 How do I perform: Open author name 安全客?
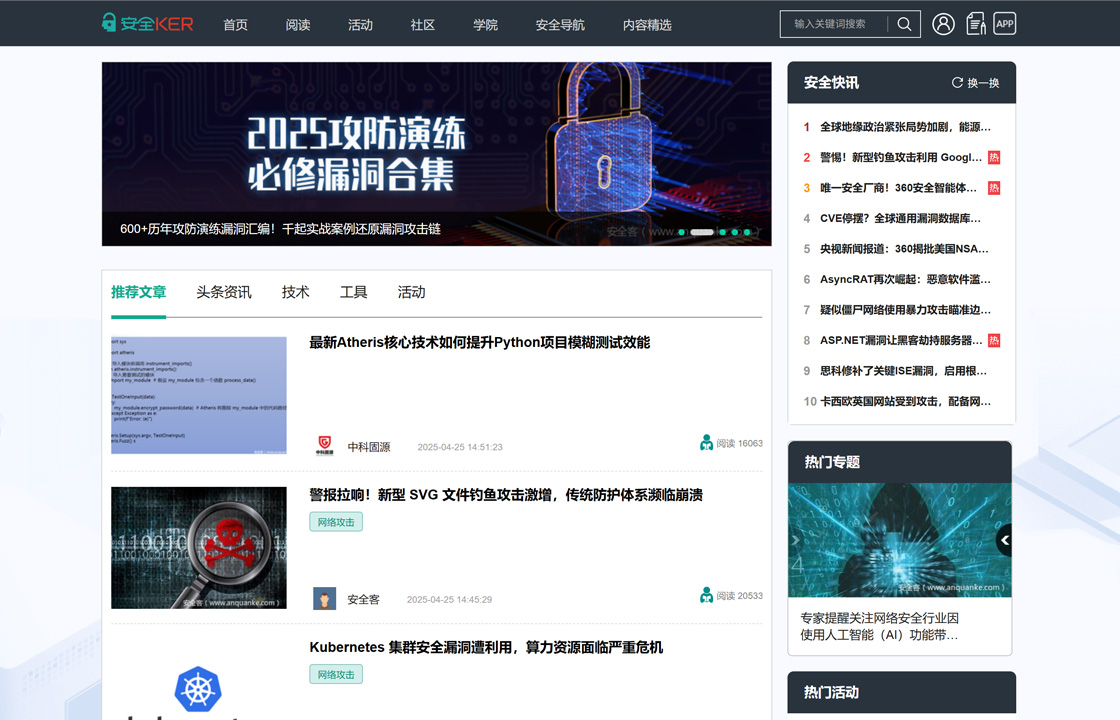(364, 600)
